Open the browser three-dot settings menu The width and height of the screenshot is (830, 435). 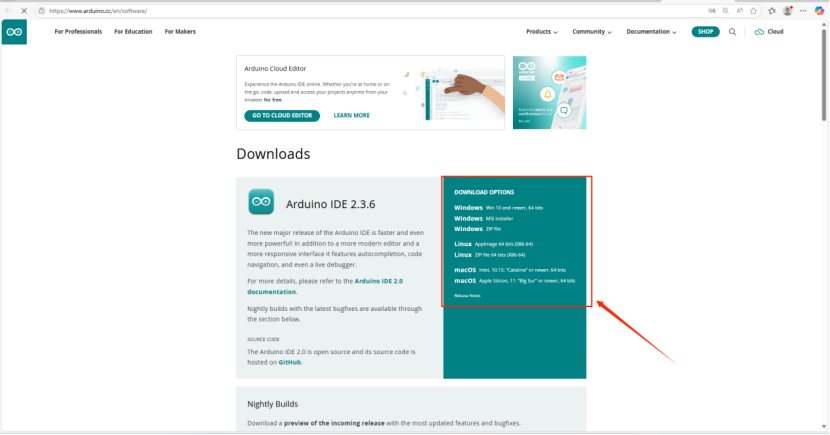(x=803, y=10)
